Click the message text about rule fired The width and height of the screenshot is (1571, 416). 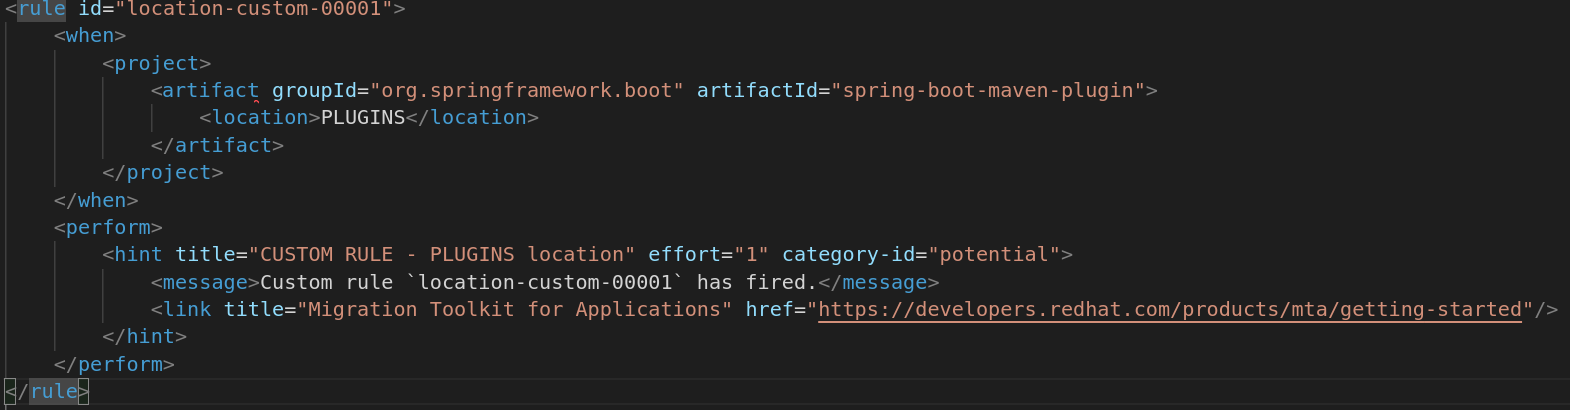pyautogui.click(x=538, y=283)
